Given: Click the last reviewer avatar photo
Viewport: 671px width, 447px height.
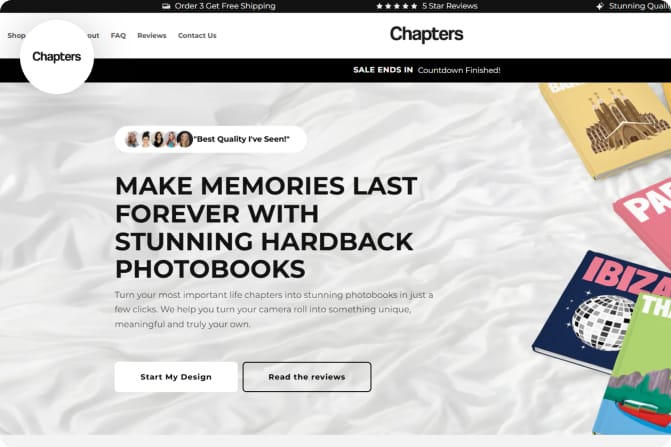Looking at the screenshot, I should (185, 139).
